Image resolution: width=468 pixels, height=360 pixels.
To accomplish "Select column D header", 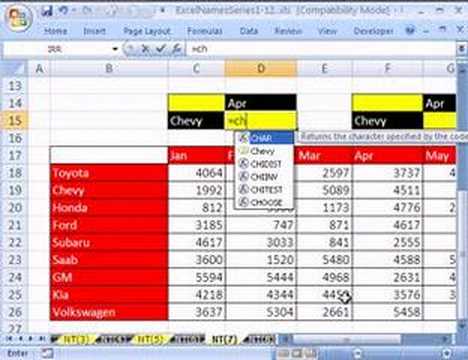I will [x=261, y=69].
